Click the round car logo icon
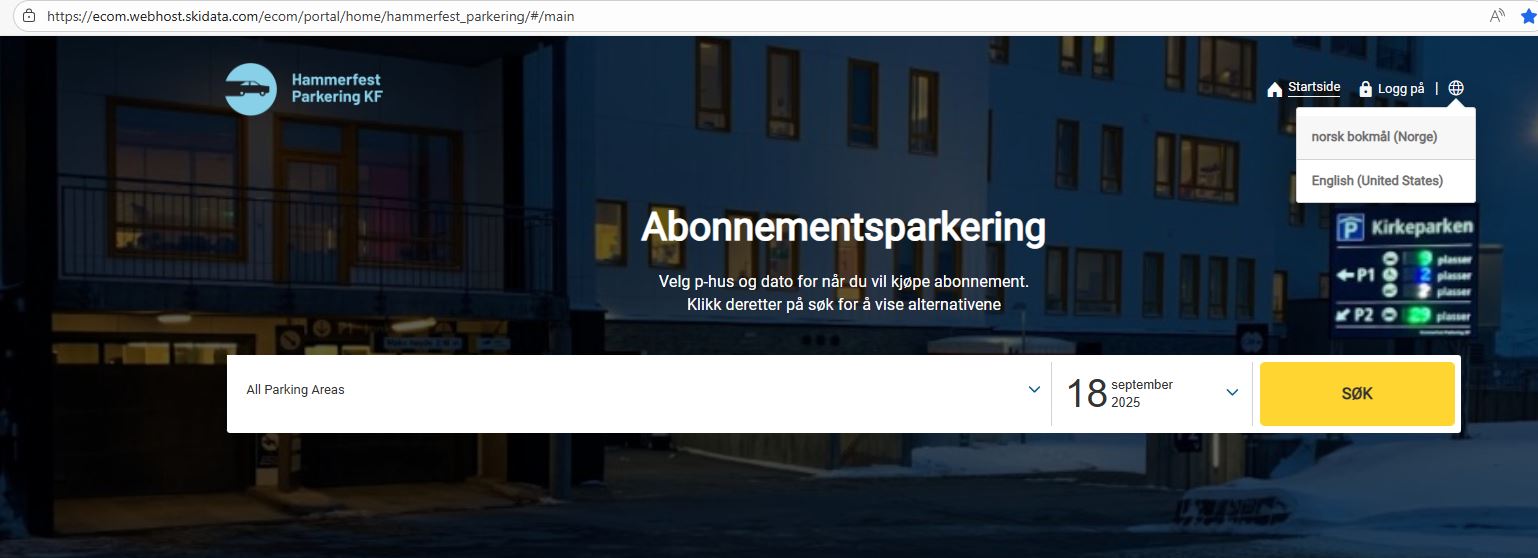 click(x=251, y=89)
